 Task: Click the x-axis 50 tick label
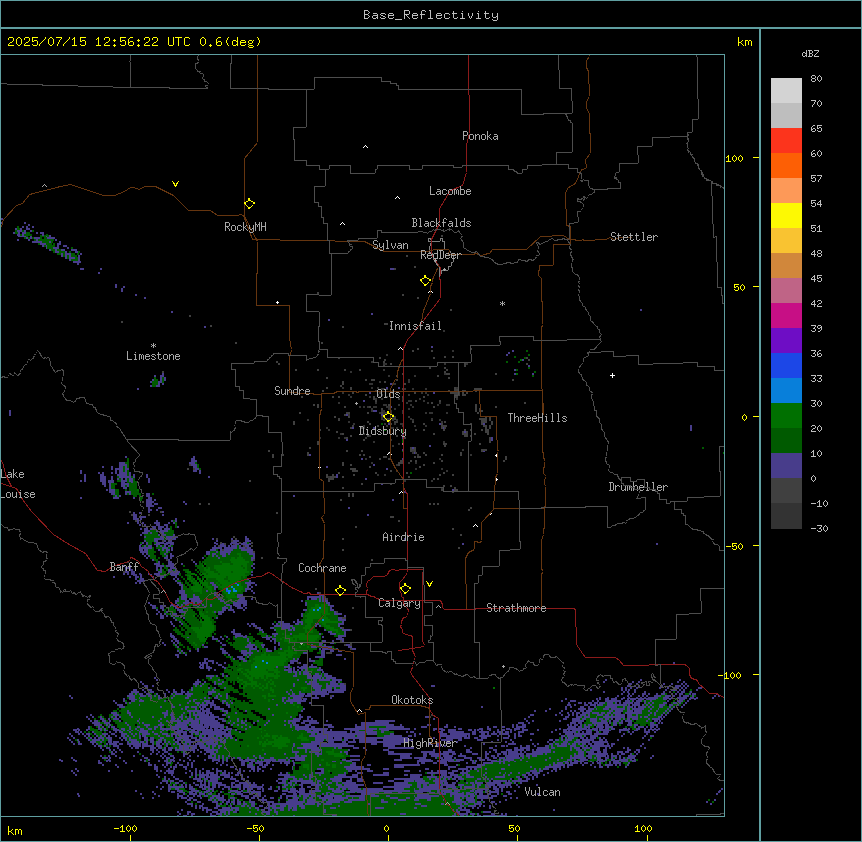coord(515,828)
